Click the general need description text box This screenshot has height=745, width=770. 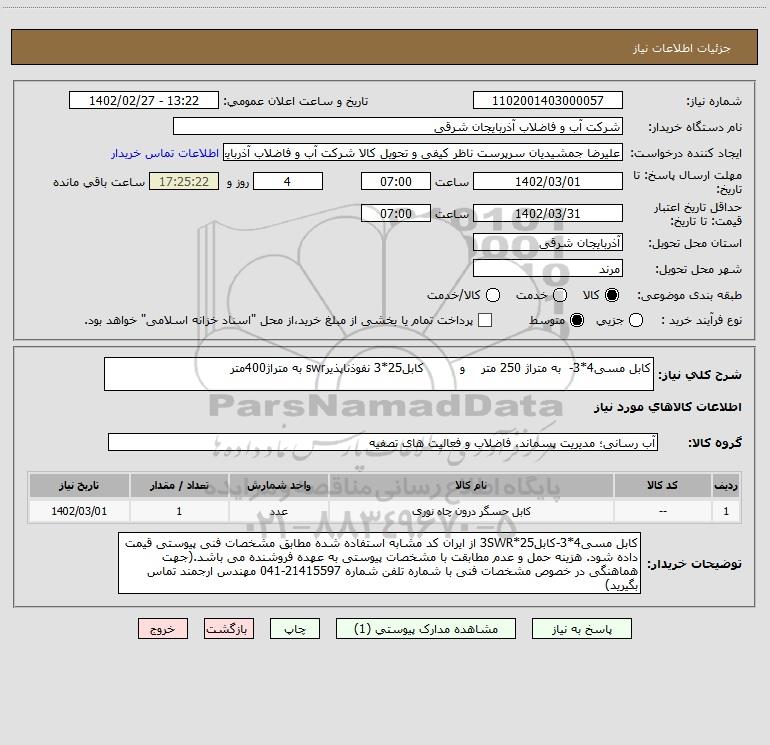point(379,374)
